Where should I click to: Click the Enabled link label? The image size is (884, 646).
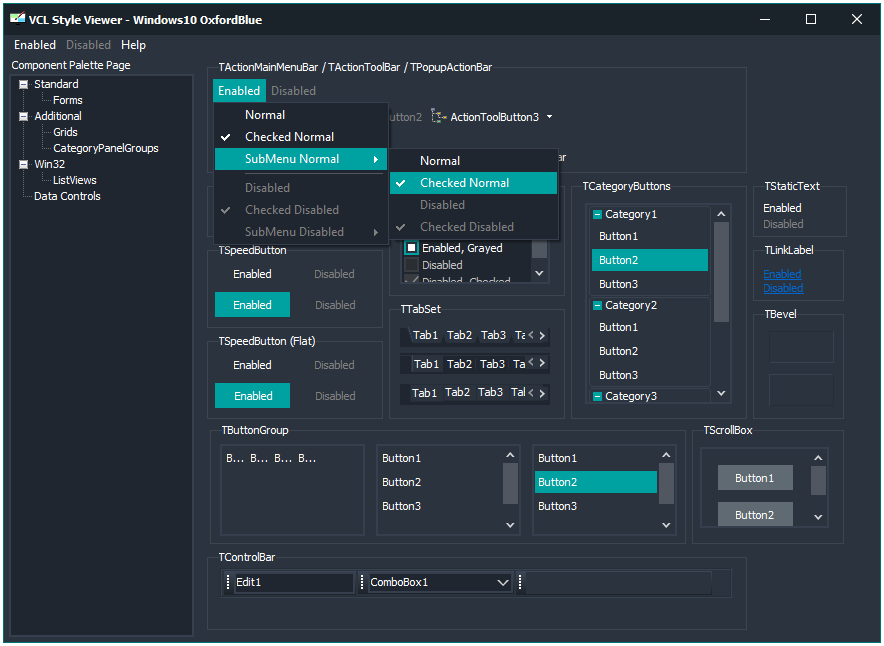pyautogui.click(x=782, y=274)
